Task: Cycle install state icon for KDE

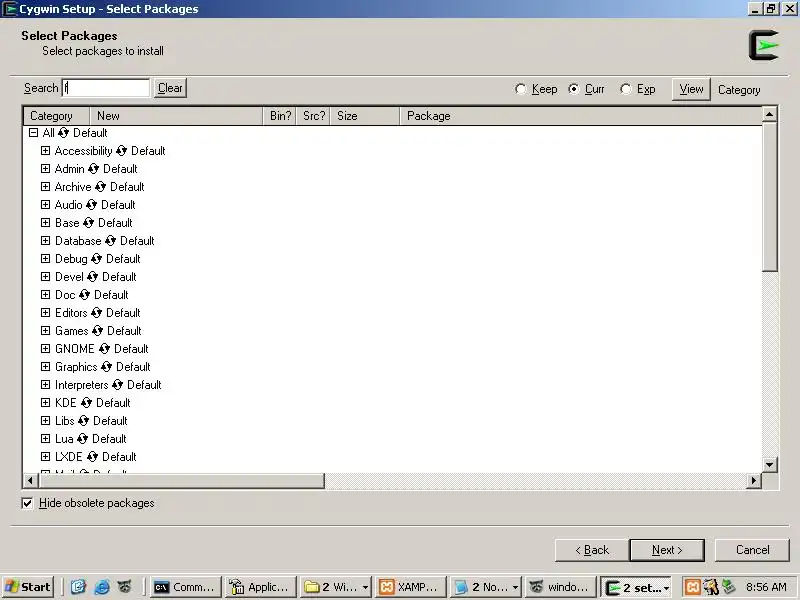Action: coord(86,403)
